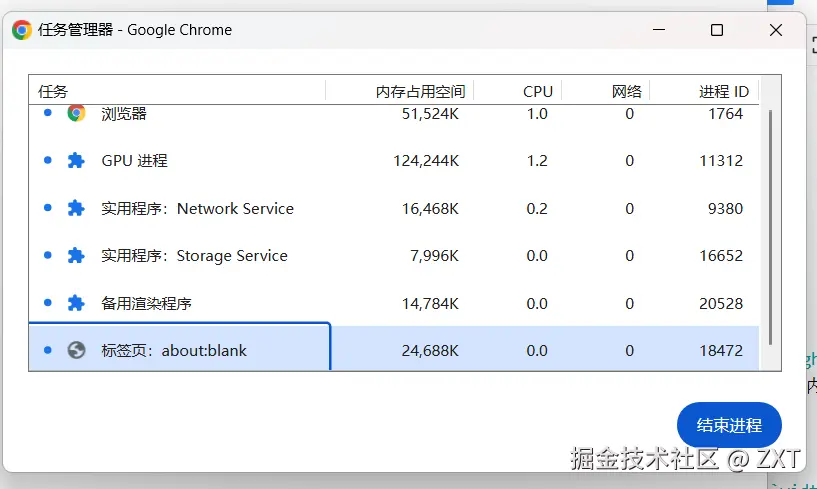Minimize the 任务管理器 window
Image resolution: width=817 pixels, height=489 pixels.
tap(659, 30)
